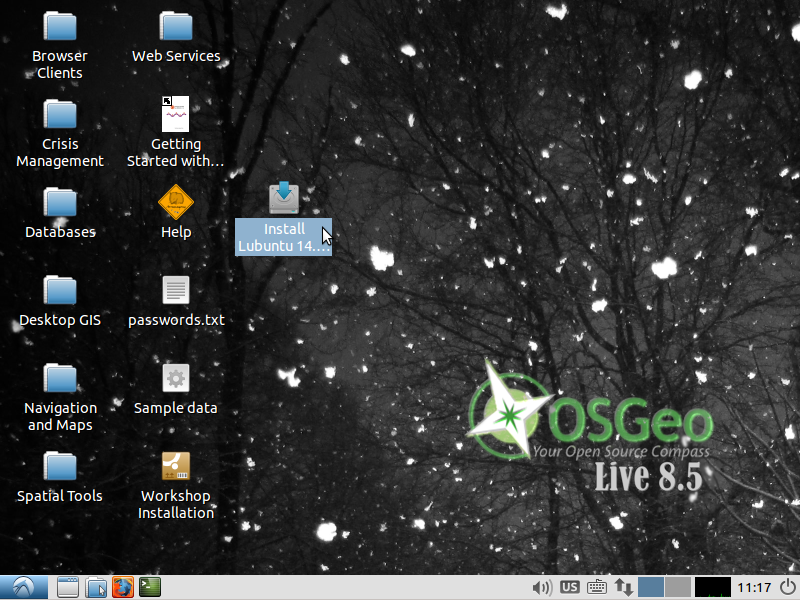Click the US keyboard layout indicator
The height and width of the screenshot is (600, 800).
(x=569, y=587)
